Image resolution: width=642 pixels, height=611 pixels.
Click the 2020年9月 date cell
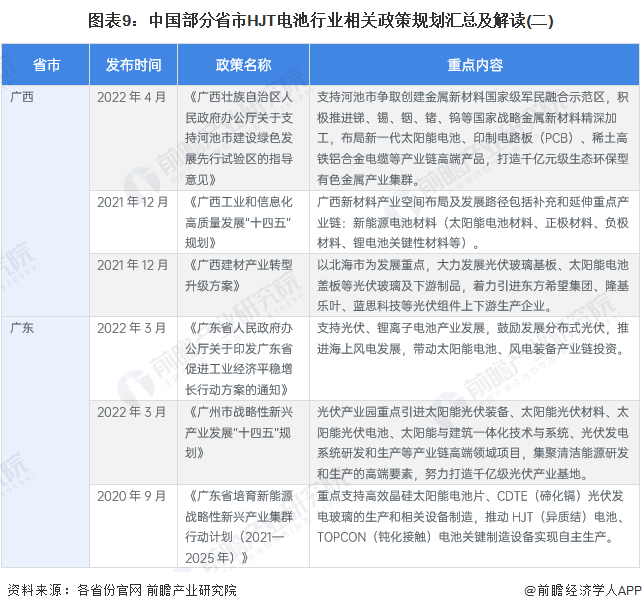tap(133, 495)
